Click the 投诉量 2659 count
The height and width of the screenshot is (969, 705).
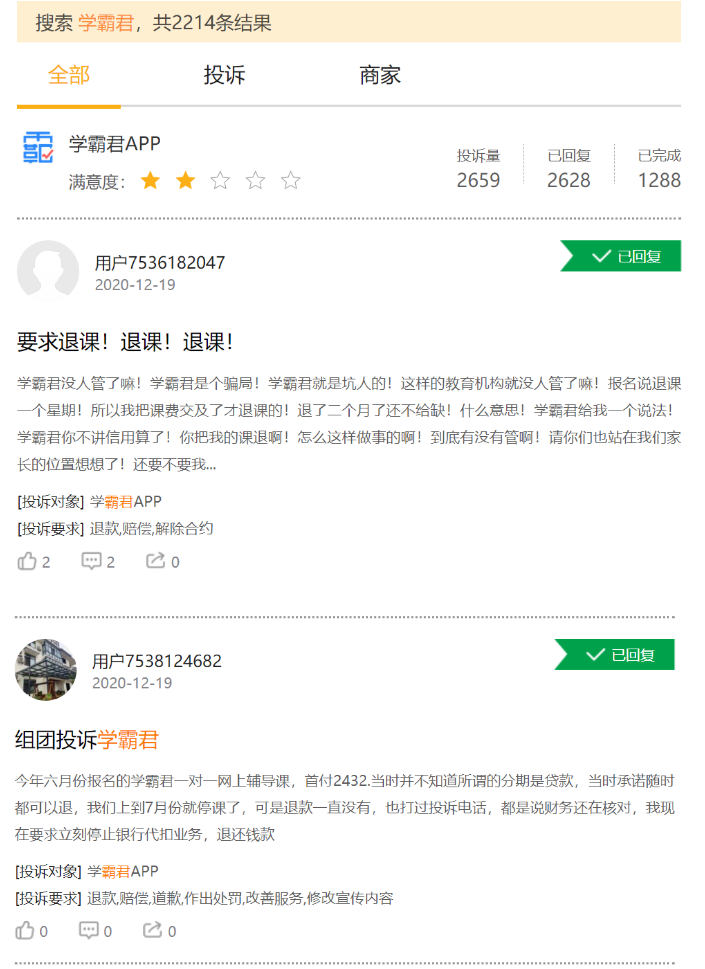tap(478, 168)
